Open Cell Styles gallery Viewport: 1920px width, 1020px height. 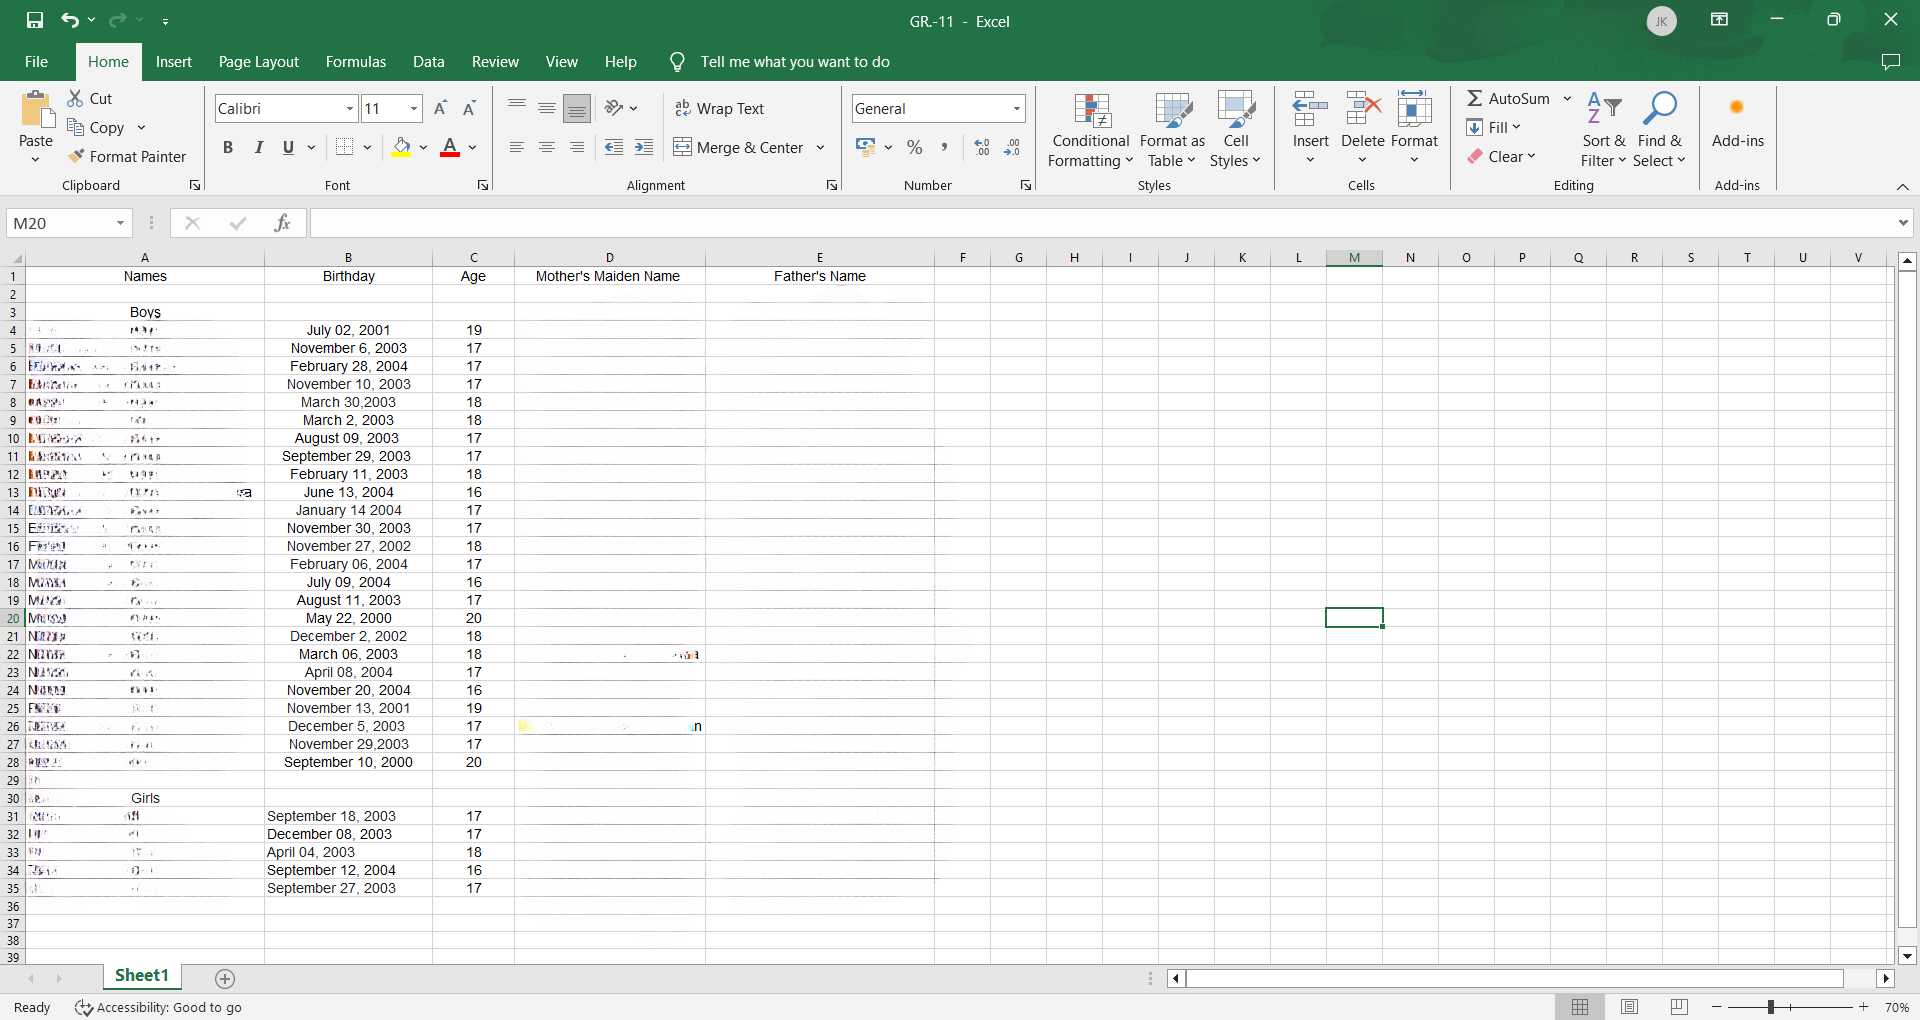coord(1236,130)
